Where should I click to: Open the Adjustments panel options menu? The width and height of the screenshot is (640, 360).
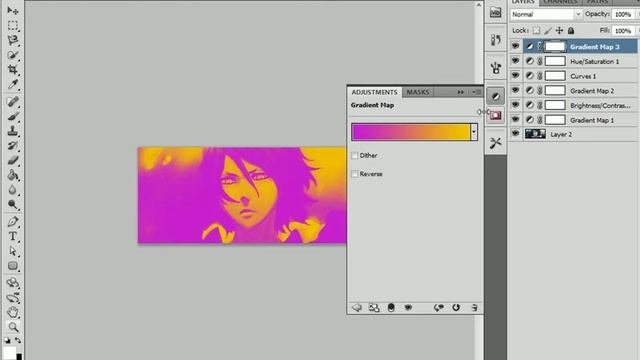pyautogui.click(x=477, y=92)
